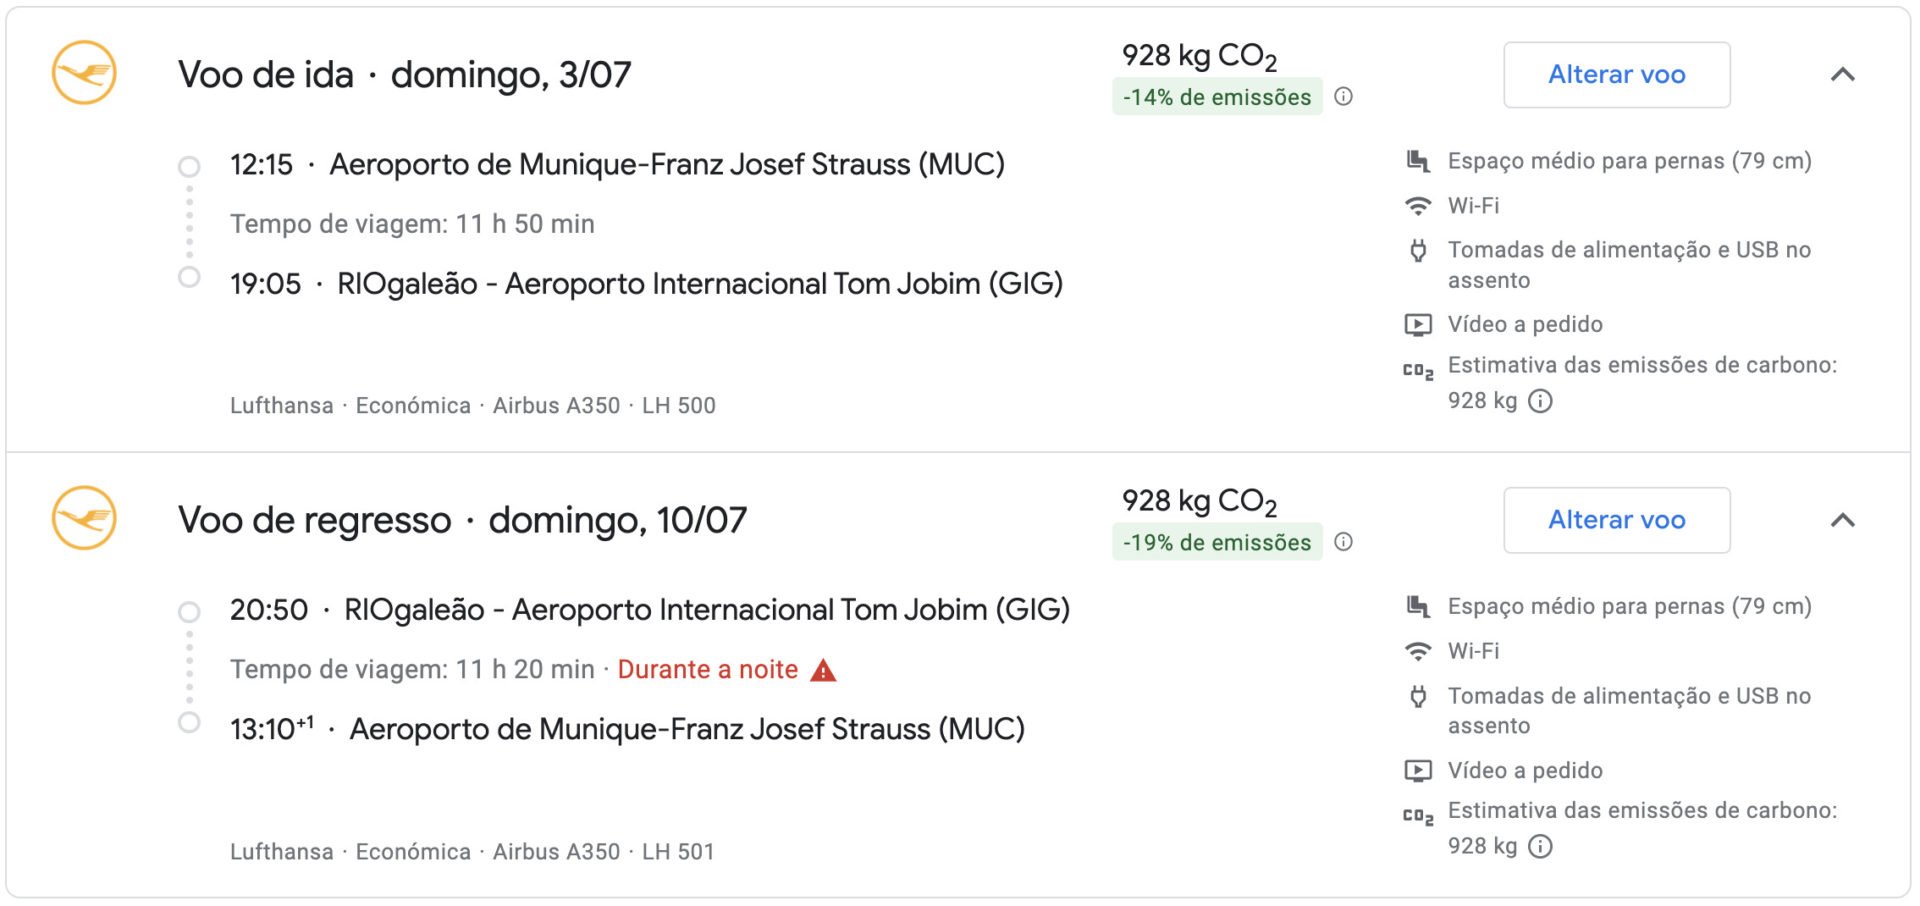Click the Durante a noite warning text
The width and height of the screenshot is (1920, 906).
[x=707, y=670]
